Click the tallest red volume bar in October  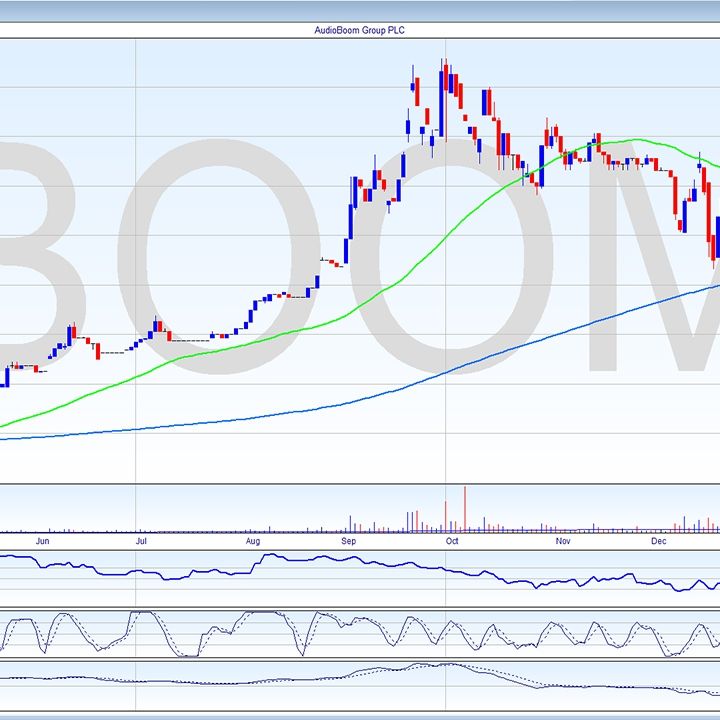tap(465, 509)
